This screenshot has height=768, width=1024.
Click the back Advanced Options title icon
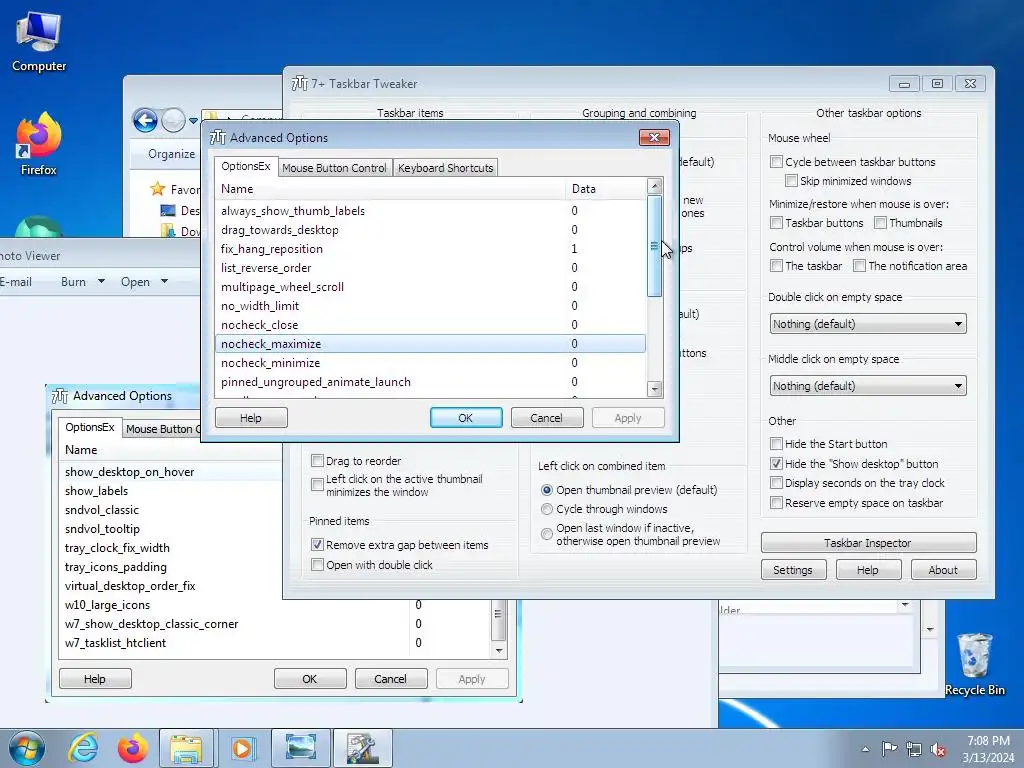[60, 396]
